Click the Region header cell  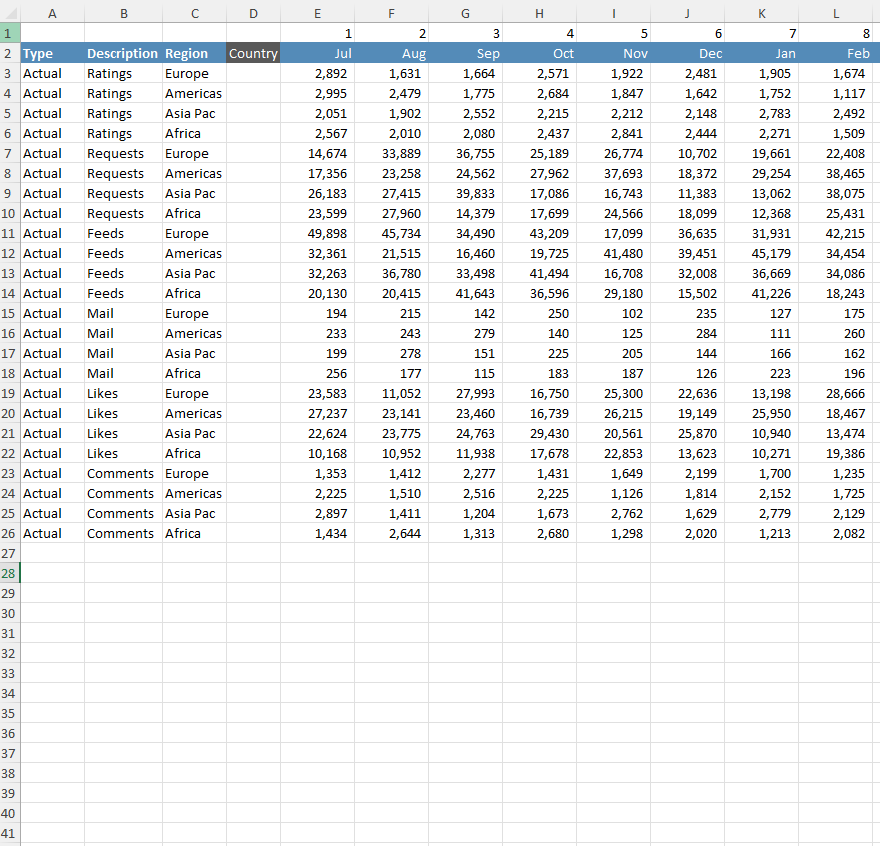pos(194,53)
